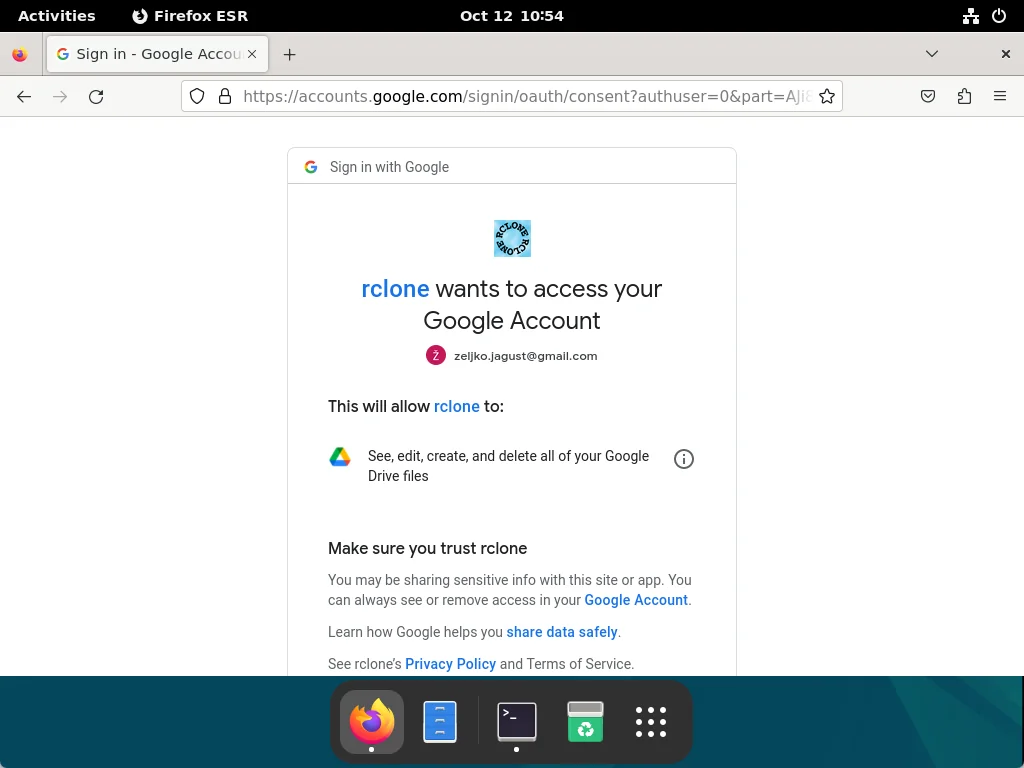Open the Trash icon in the dock
This screenshot has width=1024, height=768.
585,722
